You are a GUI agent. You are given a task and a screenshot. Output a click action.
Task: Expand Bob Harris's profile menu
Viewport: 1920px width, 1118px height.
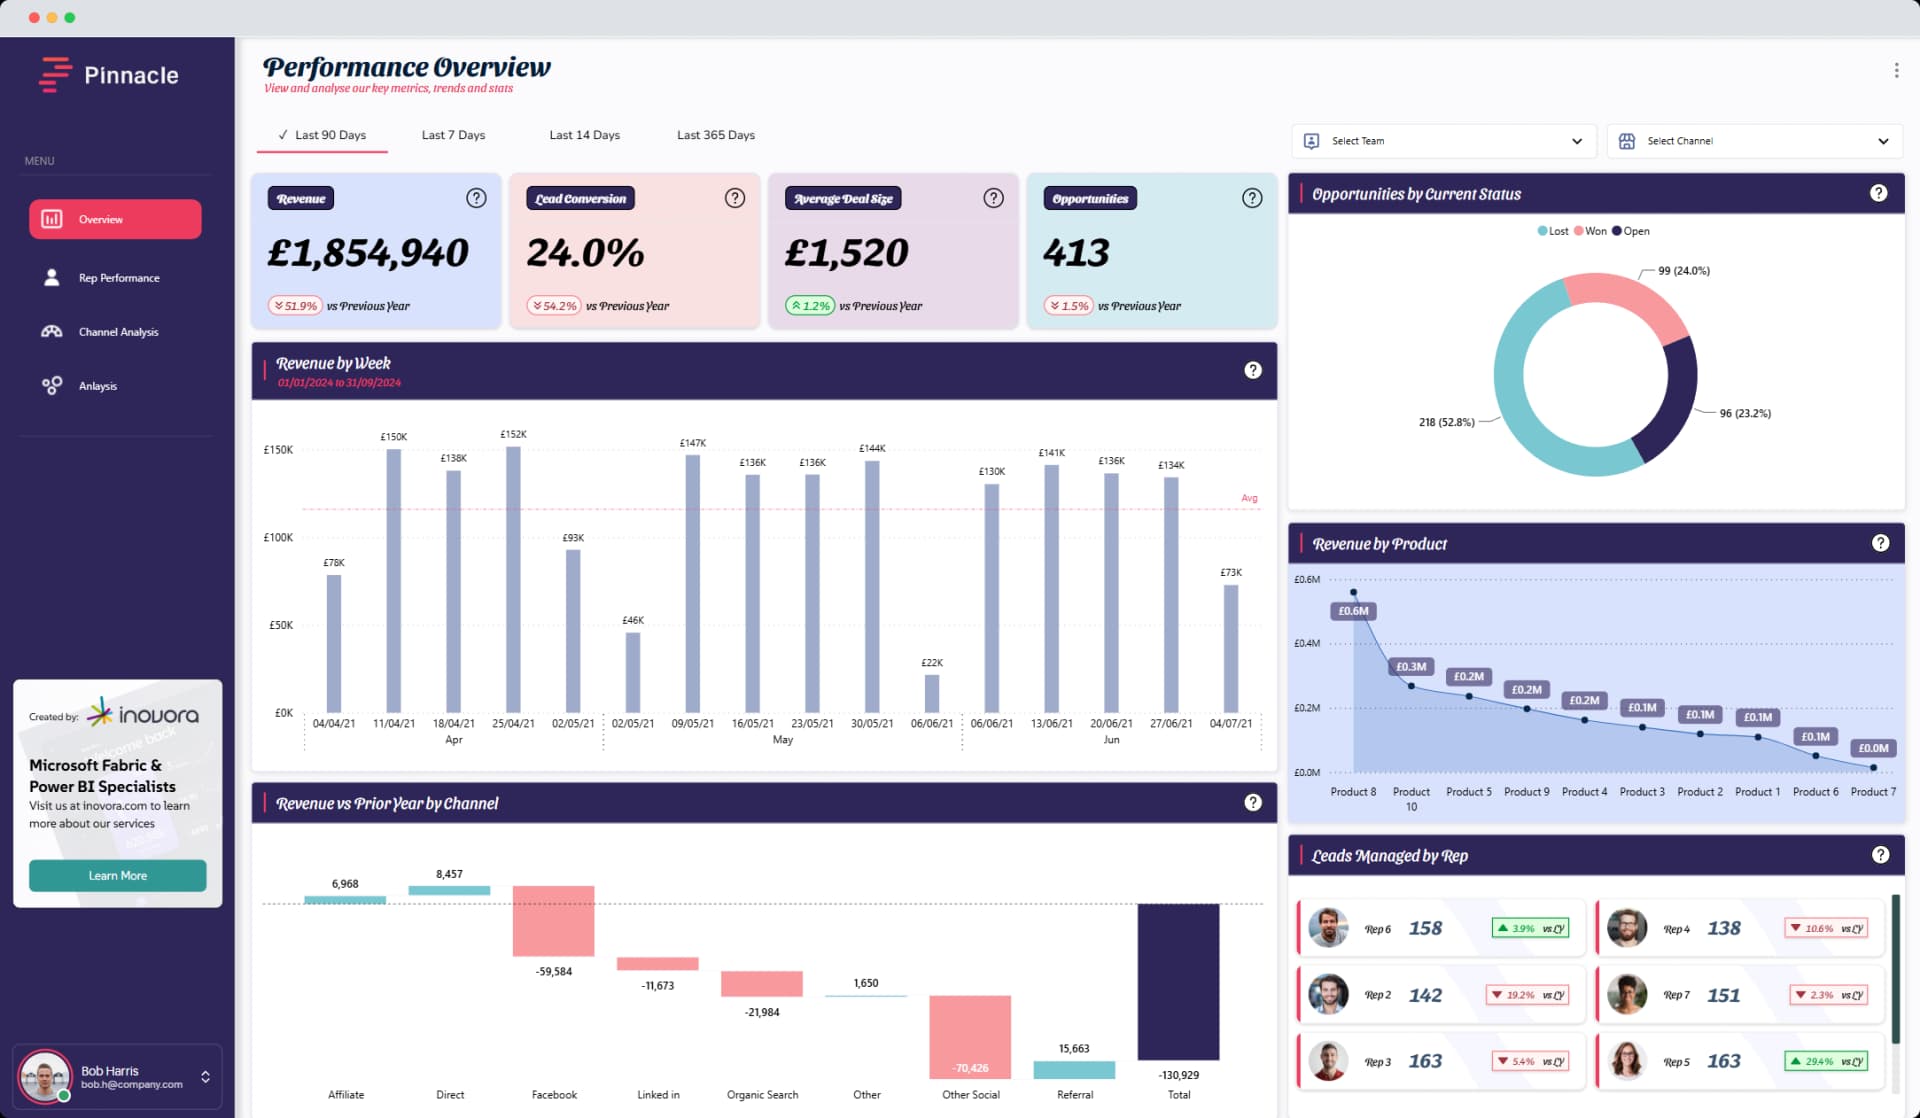point(204,1076)
